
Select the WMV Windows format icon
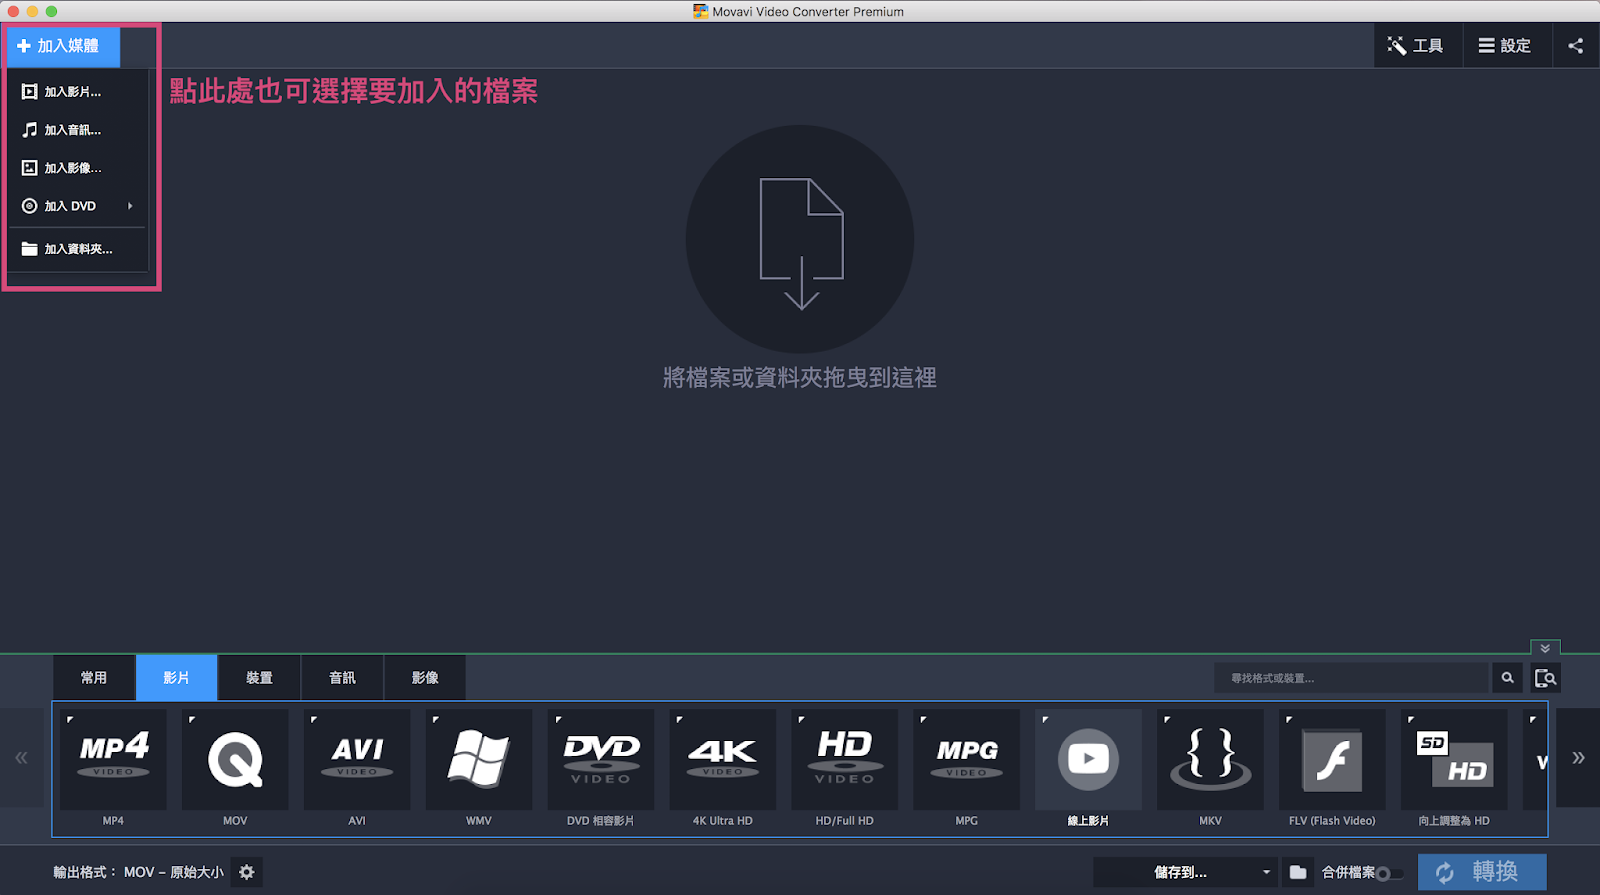pyautogui.click(x=479, y=760)
